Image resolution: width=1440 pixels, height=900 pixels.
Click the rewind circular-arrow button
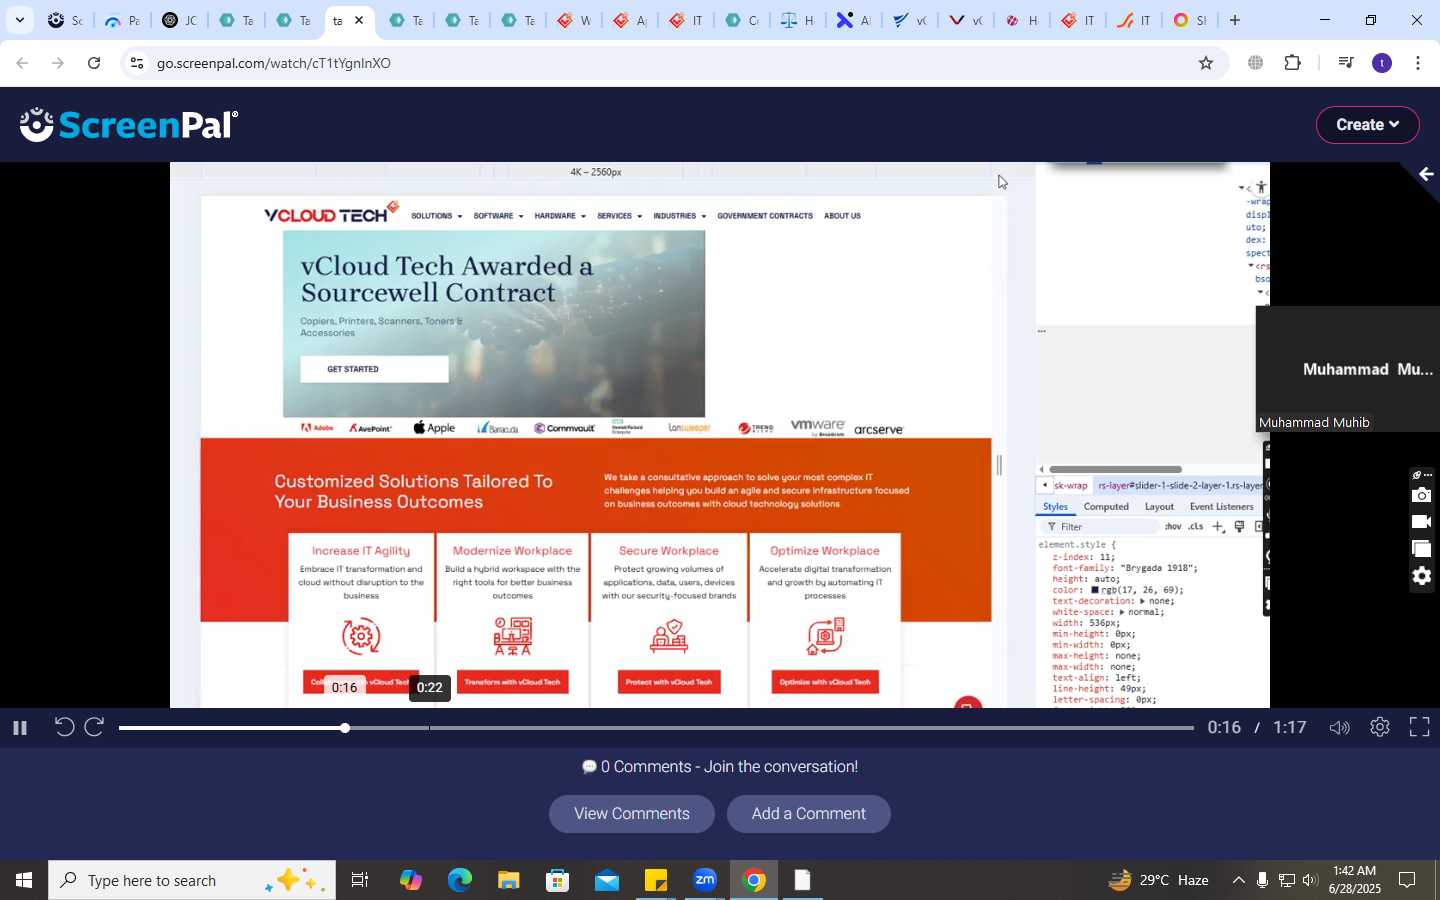click(64, 727)
